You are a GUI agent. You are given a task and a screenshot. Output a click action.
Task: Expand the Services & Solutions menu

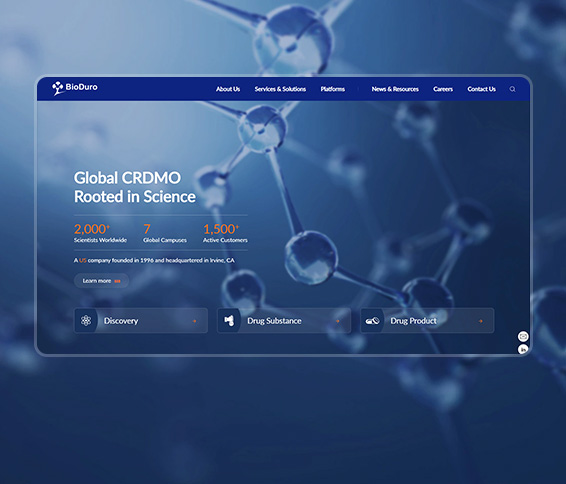pos(280,89)
